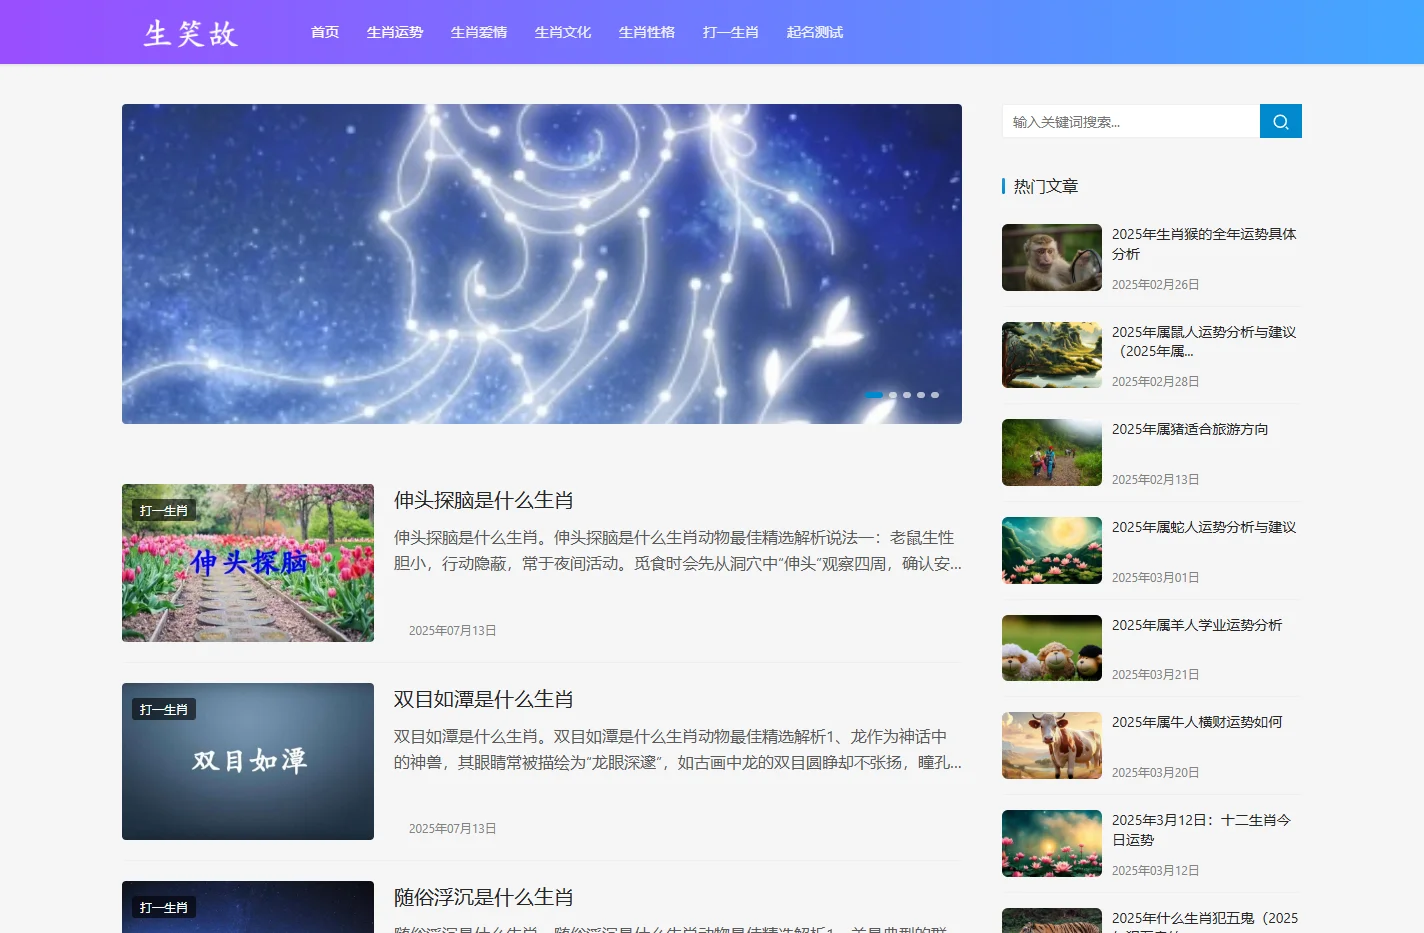Open 2025年属鼠人运势分析与建议 article
The height and width of the screenshot is (933, 1424).
pyautogui.click(x=1204, y=341)
